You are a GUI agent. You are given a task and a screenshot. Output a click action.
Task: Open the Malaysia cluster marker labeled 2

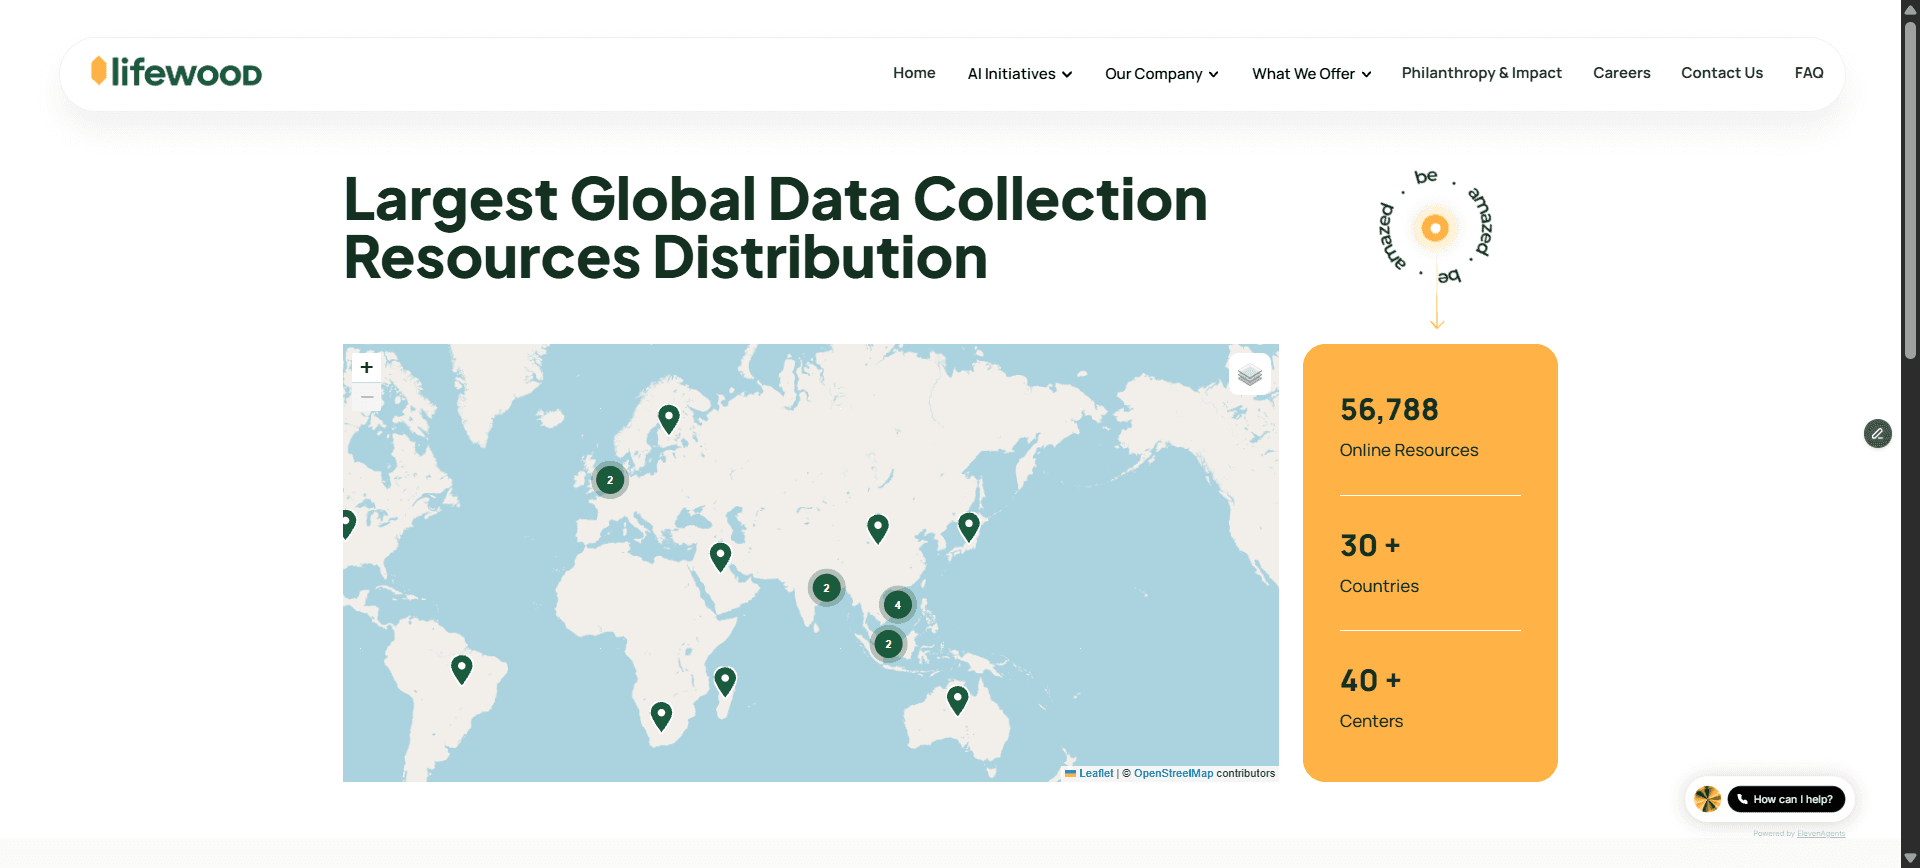[888, 644]
